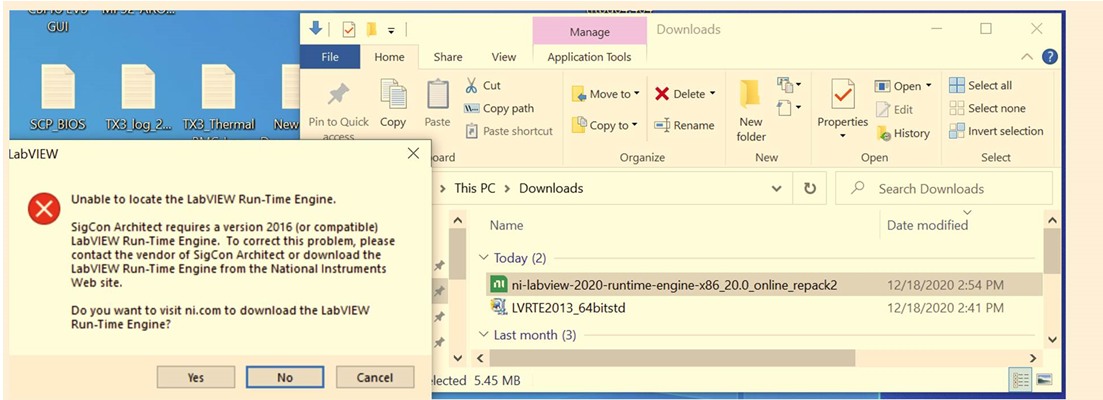Select ni-labview-2020-runtime-engine file

point(762,285)
